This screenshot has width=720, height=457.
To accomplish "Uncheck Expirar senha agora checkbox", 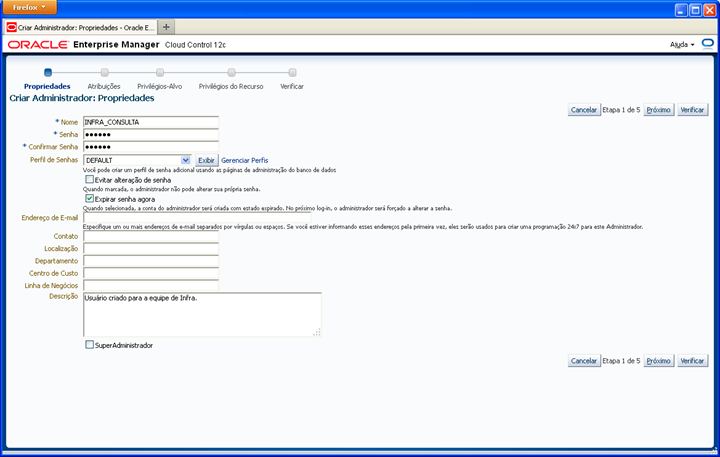I will coord(90,199).
